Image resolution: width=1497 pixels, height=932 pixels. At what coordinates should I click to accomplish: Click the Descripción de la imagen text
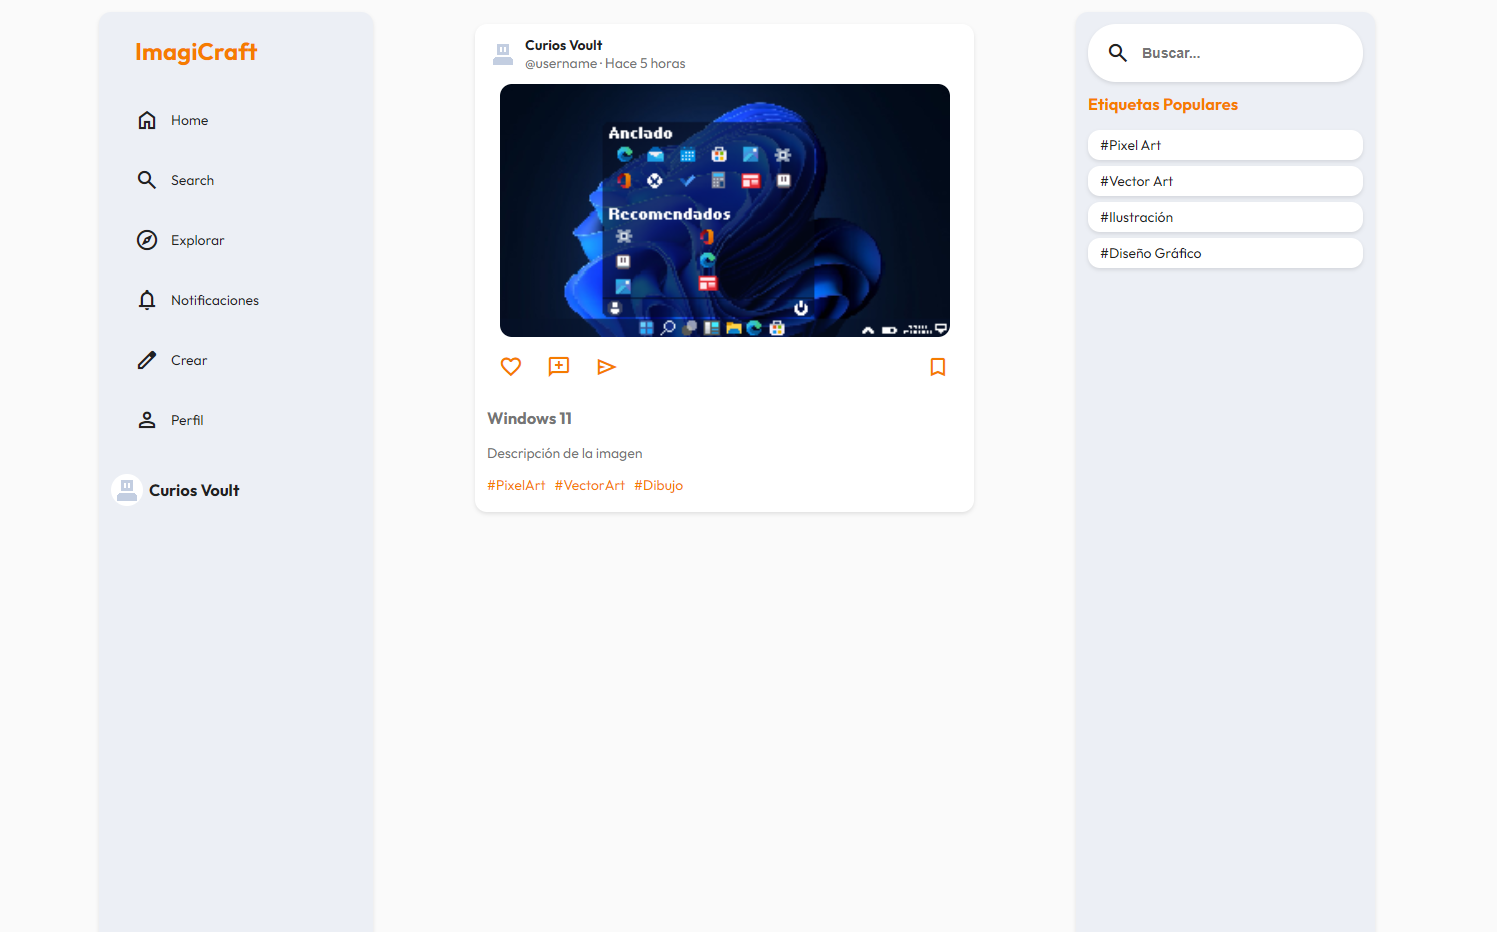(x=565, y=453)
